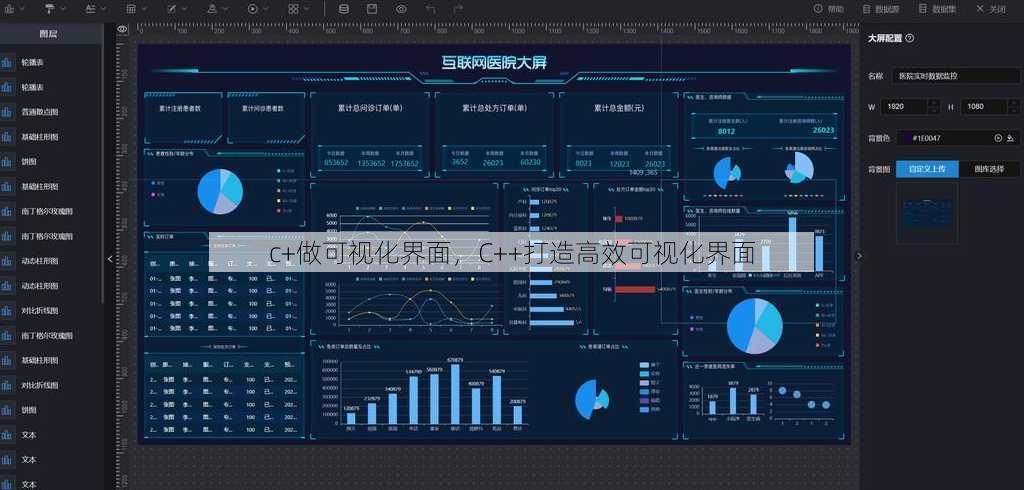This screenshot has height=490, width=1024.
Task: Select the 图库选择 background option
Action: point(989,169)
